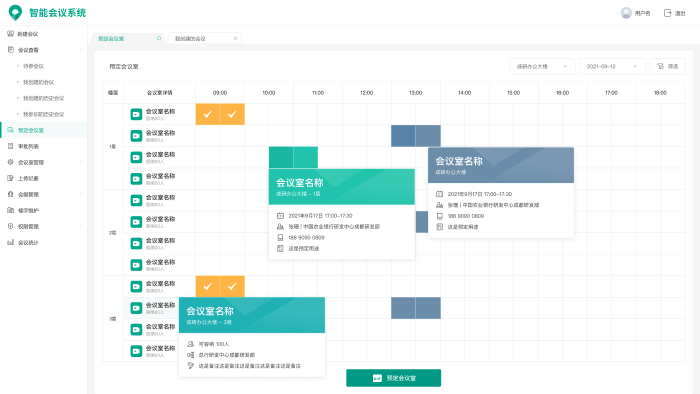Click the green 预定会议室 button at bottom
The height and width of the screenshot is (394, 700).
click(x=393, y=378)
